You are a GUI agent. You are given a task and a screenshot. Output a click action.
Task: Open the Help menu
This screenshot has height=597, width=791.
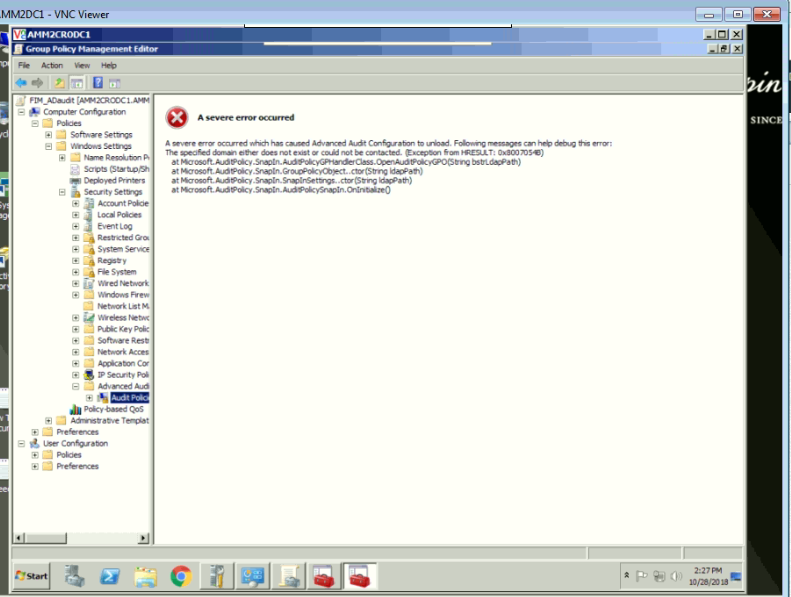[x=108, y=65]
